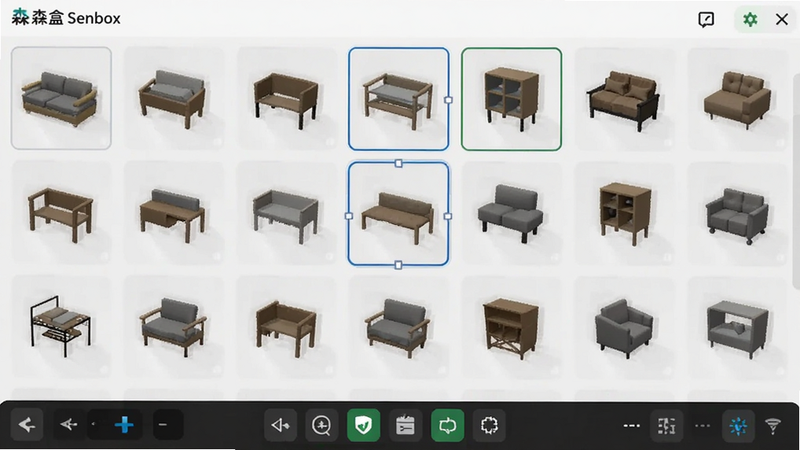This screenshot has height=450, width=800.
Task: Select the triangle flip tool icon
Action: coord(281,425)
